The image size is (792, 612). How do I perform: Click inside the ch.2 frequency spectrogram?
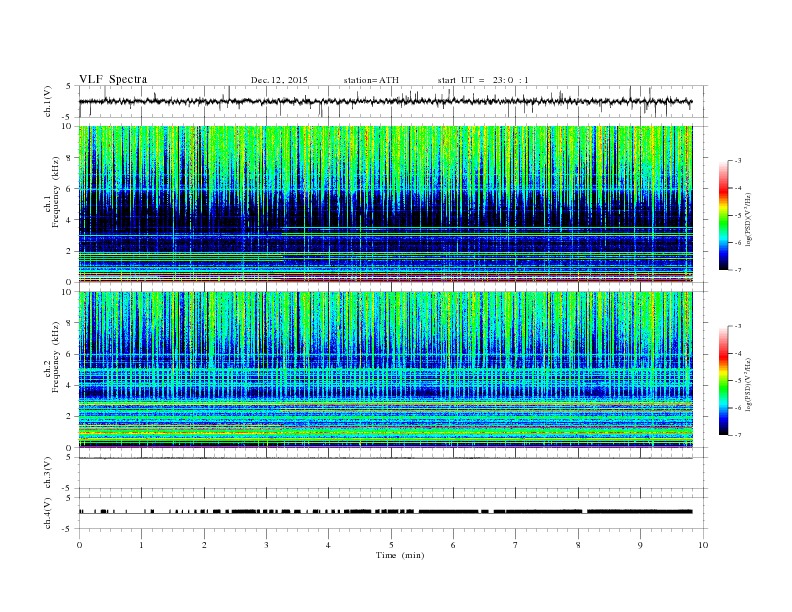386,370
